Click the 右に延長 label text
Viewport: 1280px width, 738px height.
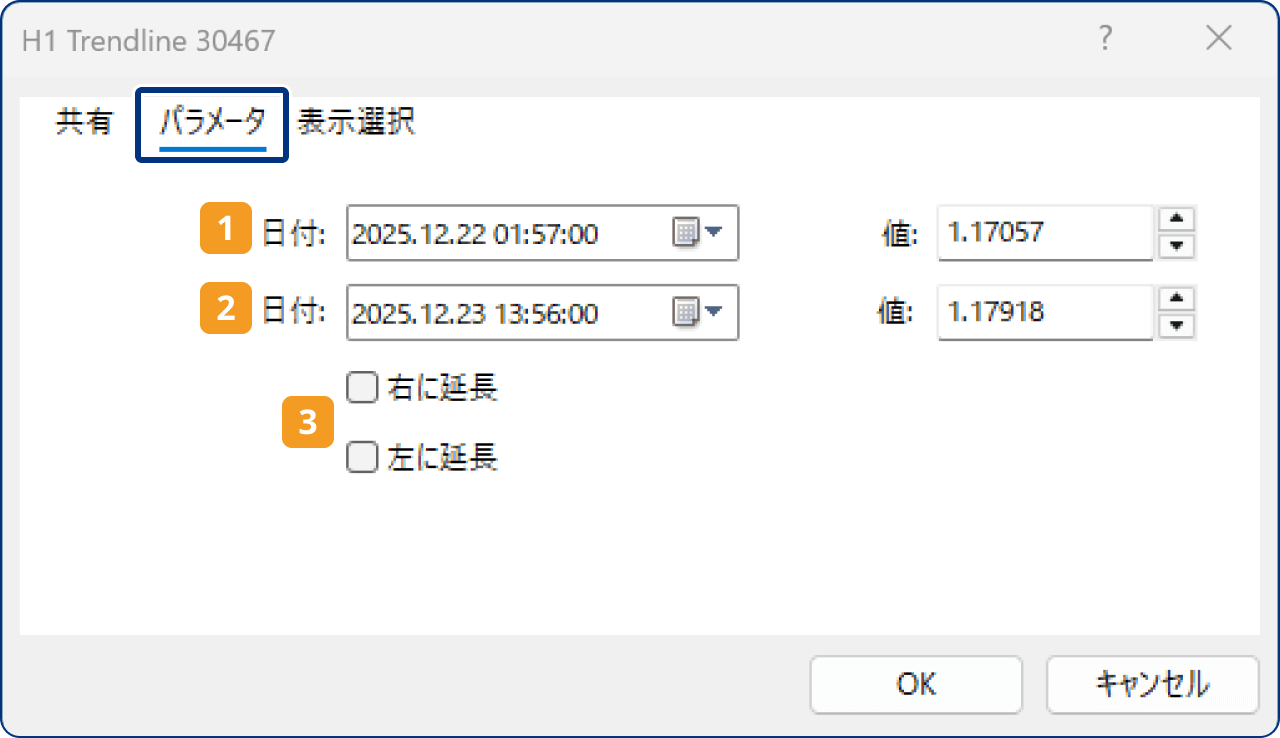pyautogui.click(x=442, y=388)
